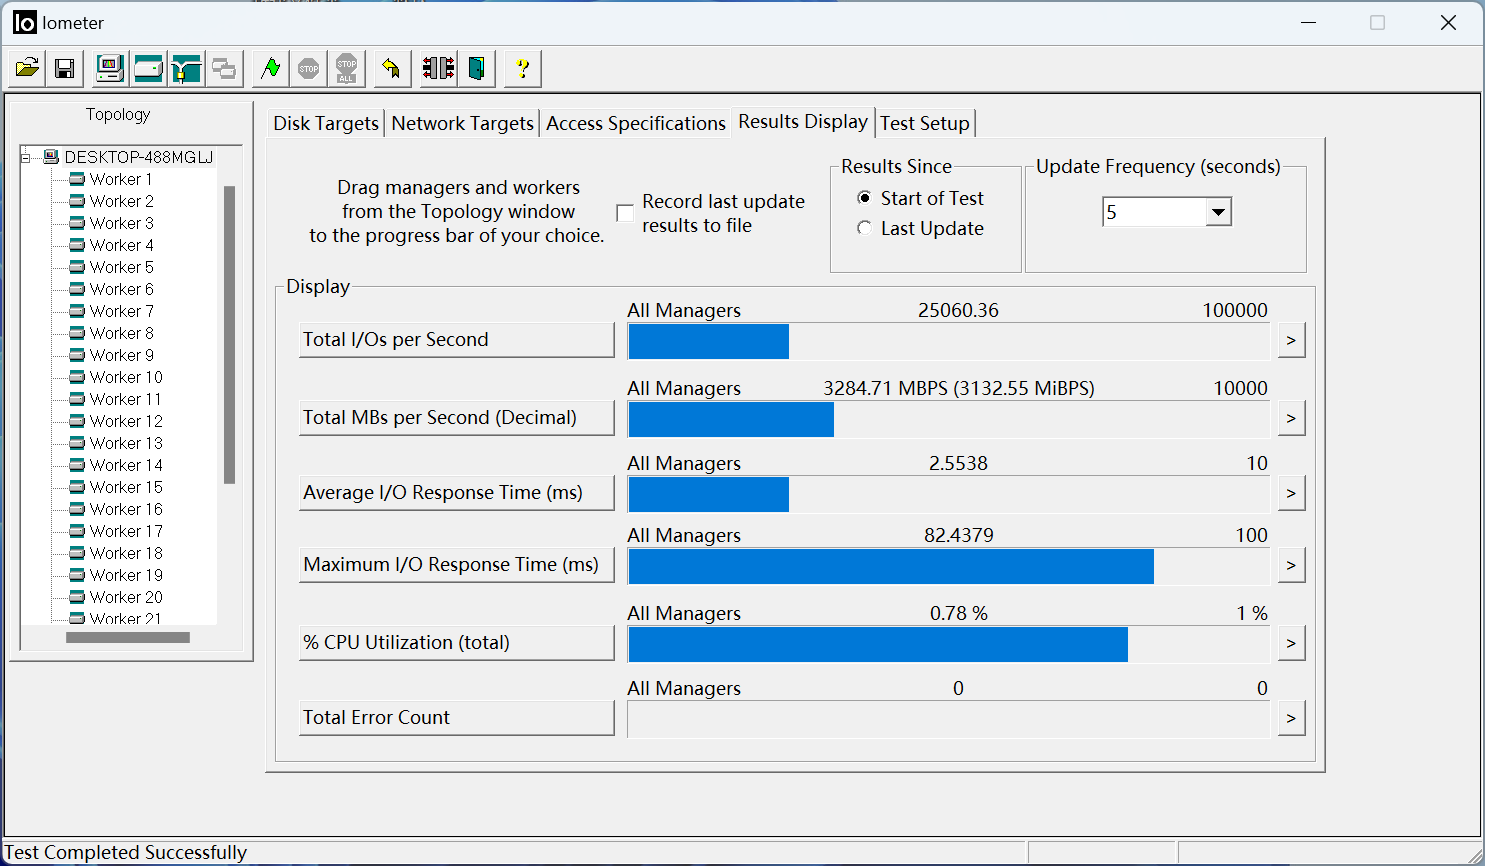Duplicate the selected worker icon
This screenshot has height=866, width=1485.
point(224,68)
